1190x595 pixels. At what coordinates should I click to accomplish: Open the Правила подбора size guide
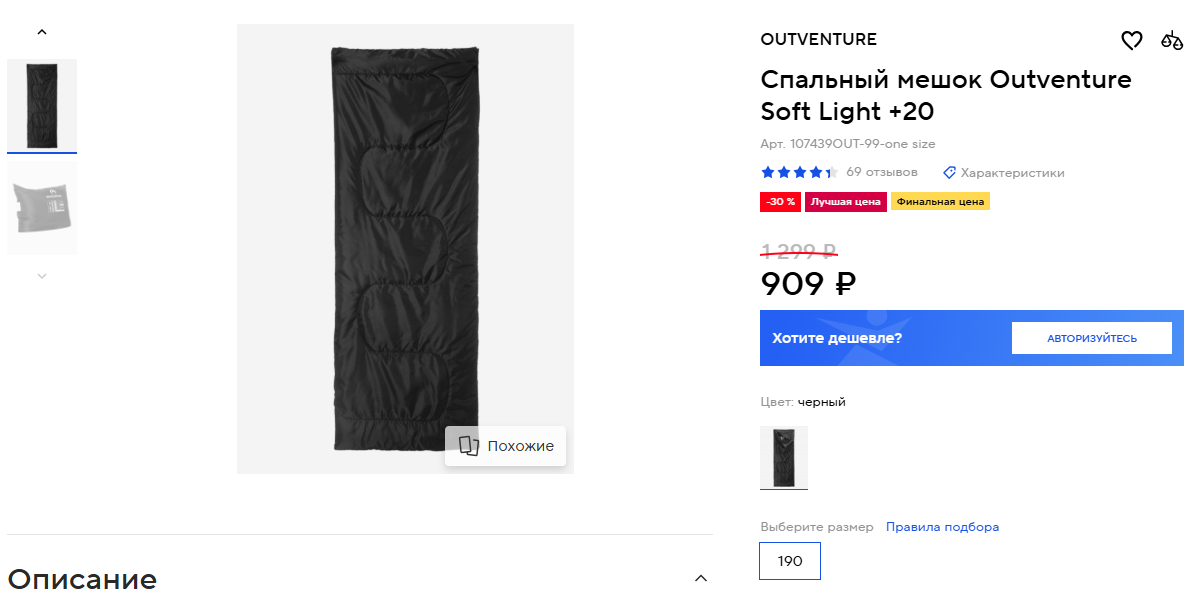[x=942, y=527]
